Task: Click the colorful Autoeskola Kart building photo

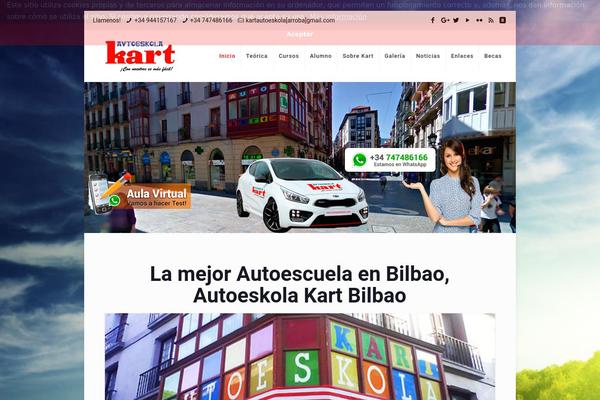Action: pyautogui.click(x=300, y=357)
